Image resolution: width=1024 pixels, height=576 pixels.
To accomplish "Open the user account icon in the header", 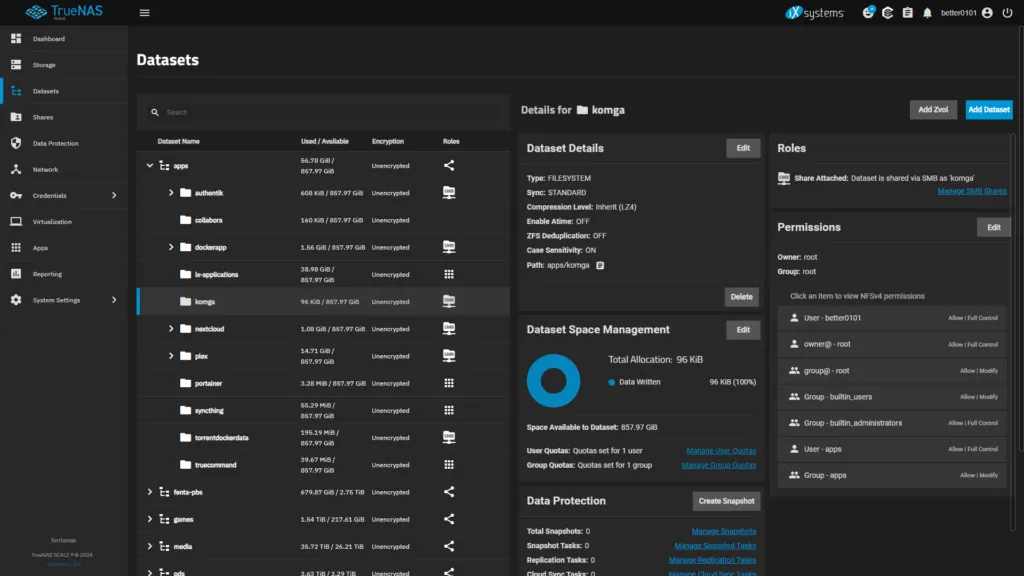I will pos(987,13).
